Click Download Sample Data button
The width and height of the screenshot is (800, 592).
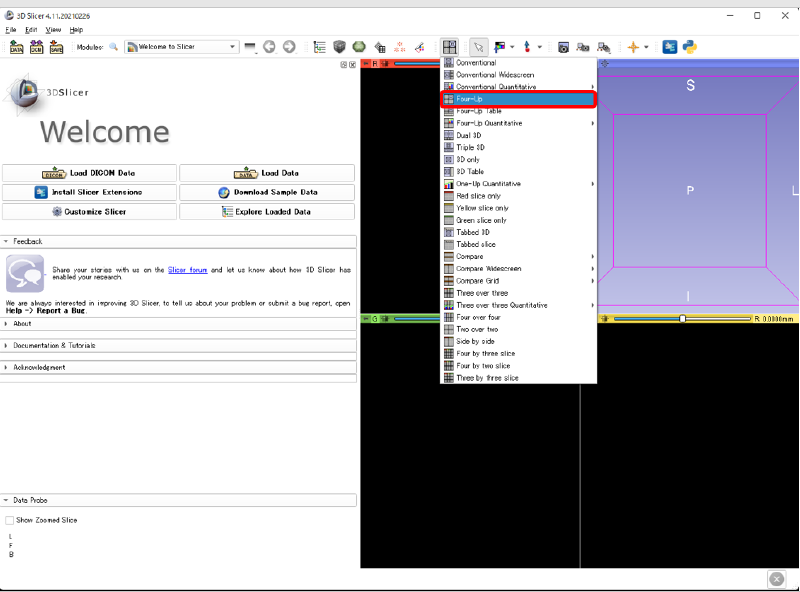click(x=267, y=192)
